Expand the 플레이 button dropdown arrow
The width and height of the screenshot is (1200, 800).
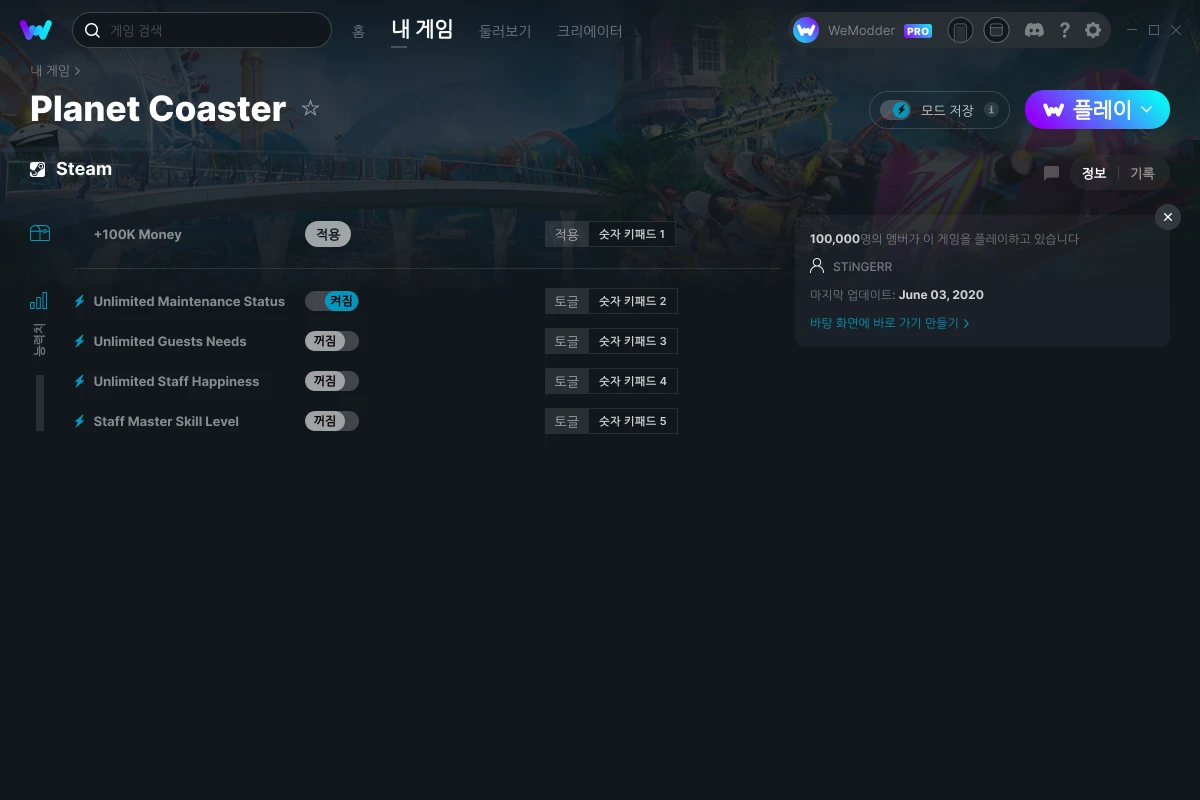pyautogui.click(x=1147, y=110)
